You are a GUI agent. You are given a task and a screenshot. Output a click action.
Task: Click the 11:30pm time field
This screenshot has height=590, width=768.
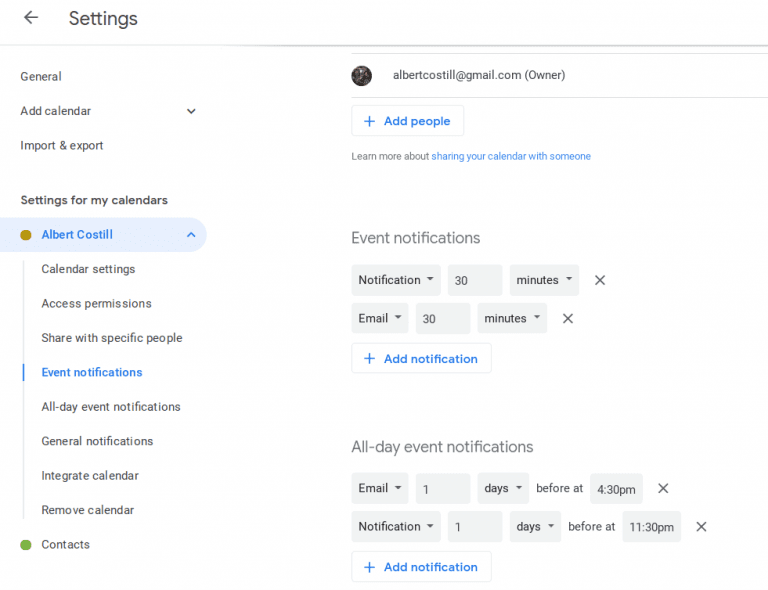[x=651, y=527]
